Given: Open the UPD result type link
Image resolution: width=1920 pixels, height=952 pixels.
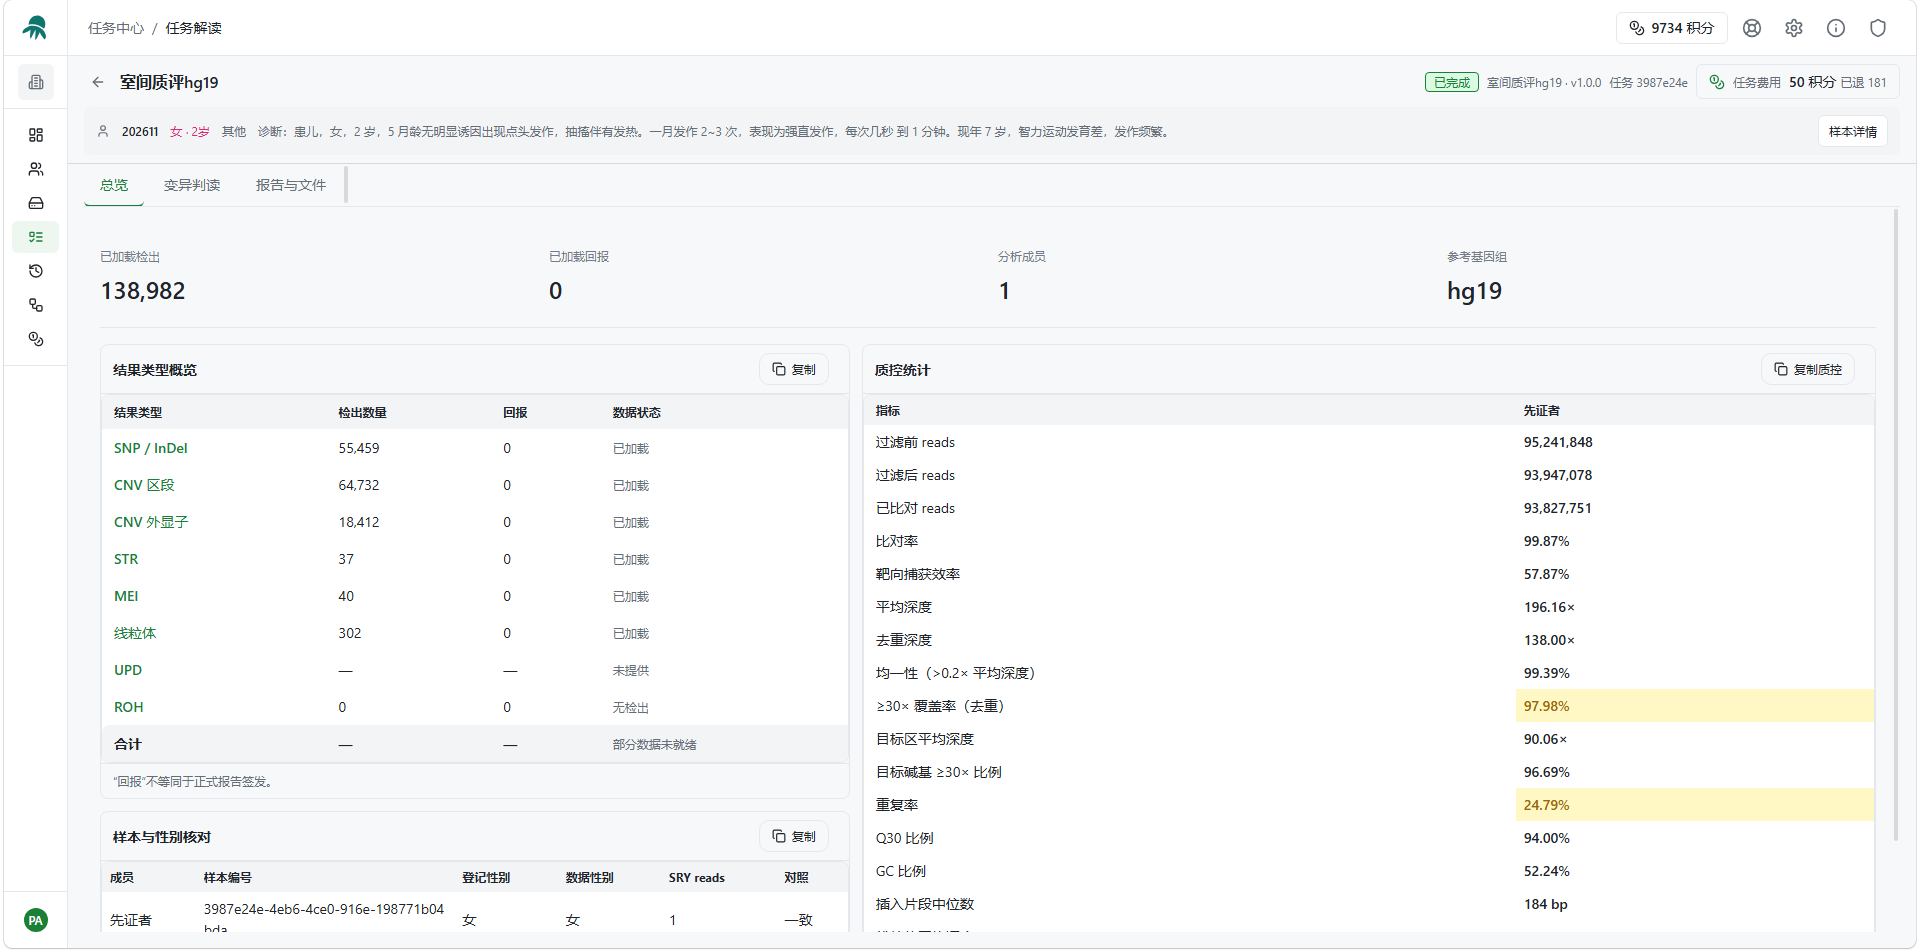Looking at the screenshot, I should click(128, 670).
